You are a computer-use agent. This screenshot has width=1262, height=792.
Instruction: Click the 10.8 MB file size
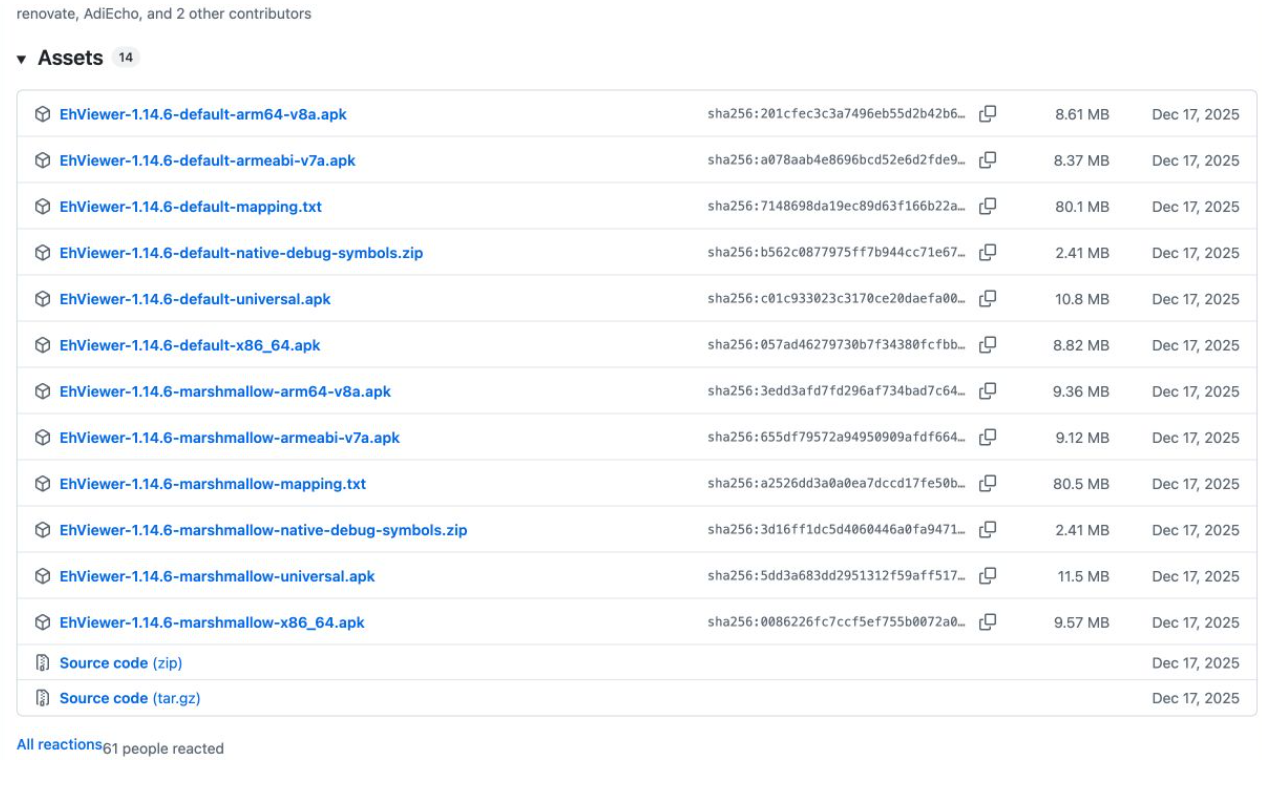coord(1082,299)
